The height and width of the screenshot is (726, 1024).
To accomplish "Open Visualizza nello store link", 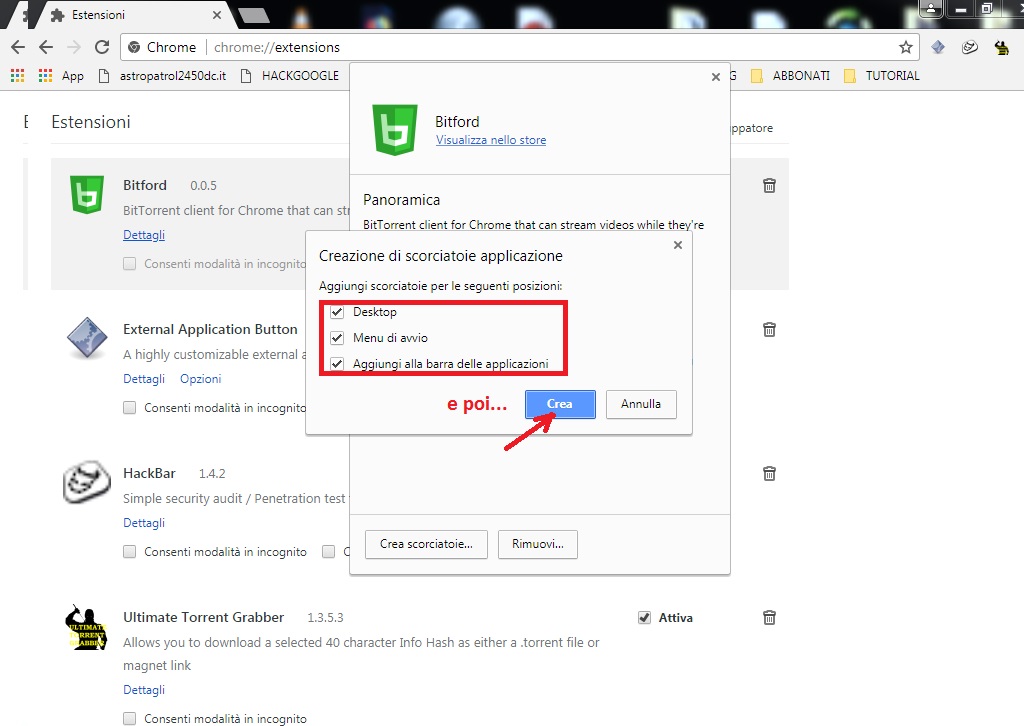I will (491, 140).
